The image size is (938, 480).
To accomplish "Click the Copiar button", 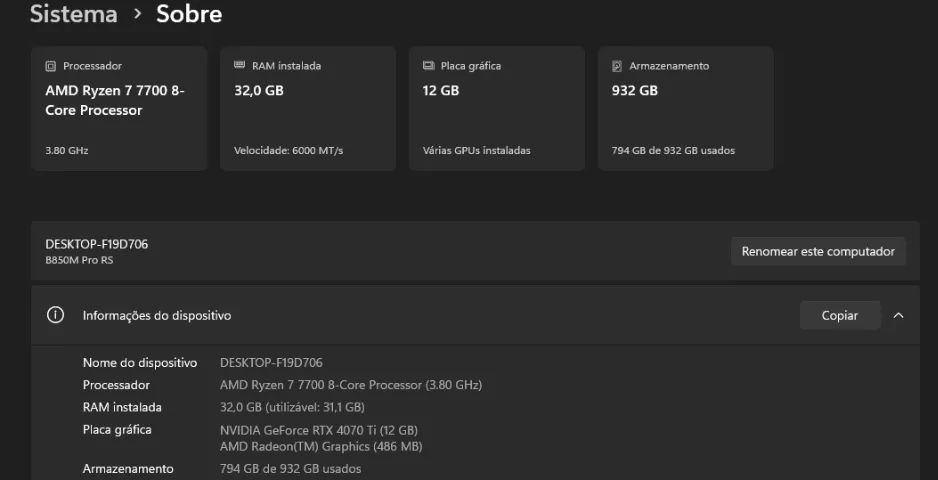I will tap(840, 315).
